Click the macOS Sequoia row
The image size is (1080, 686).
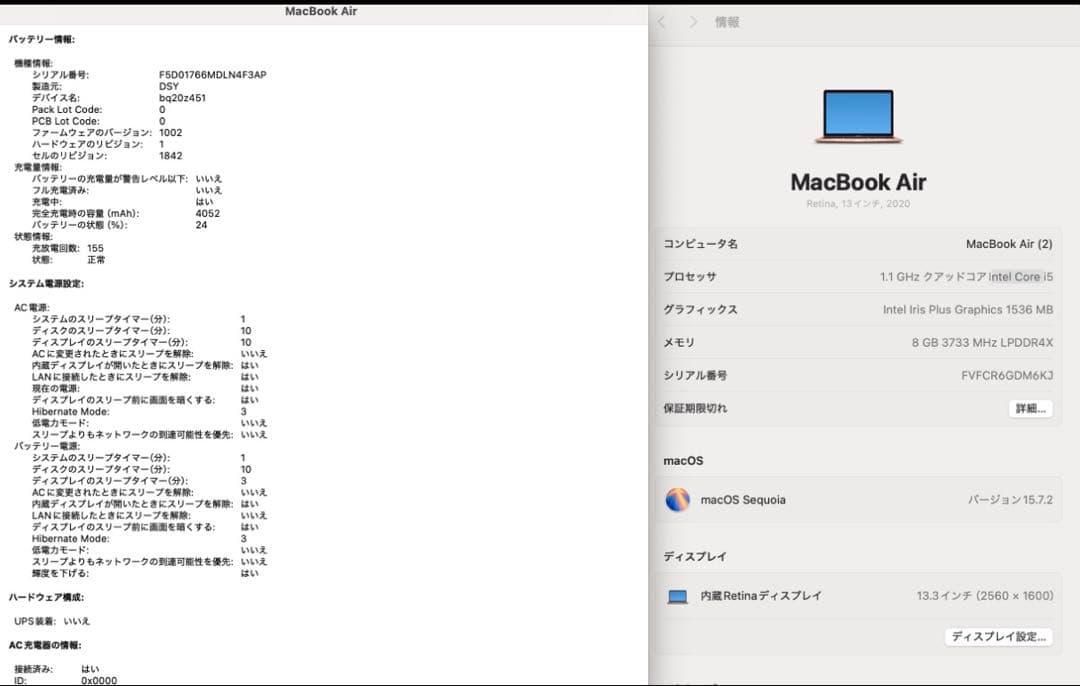[x=858, y=500]
